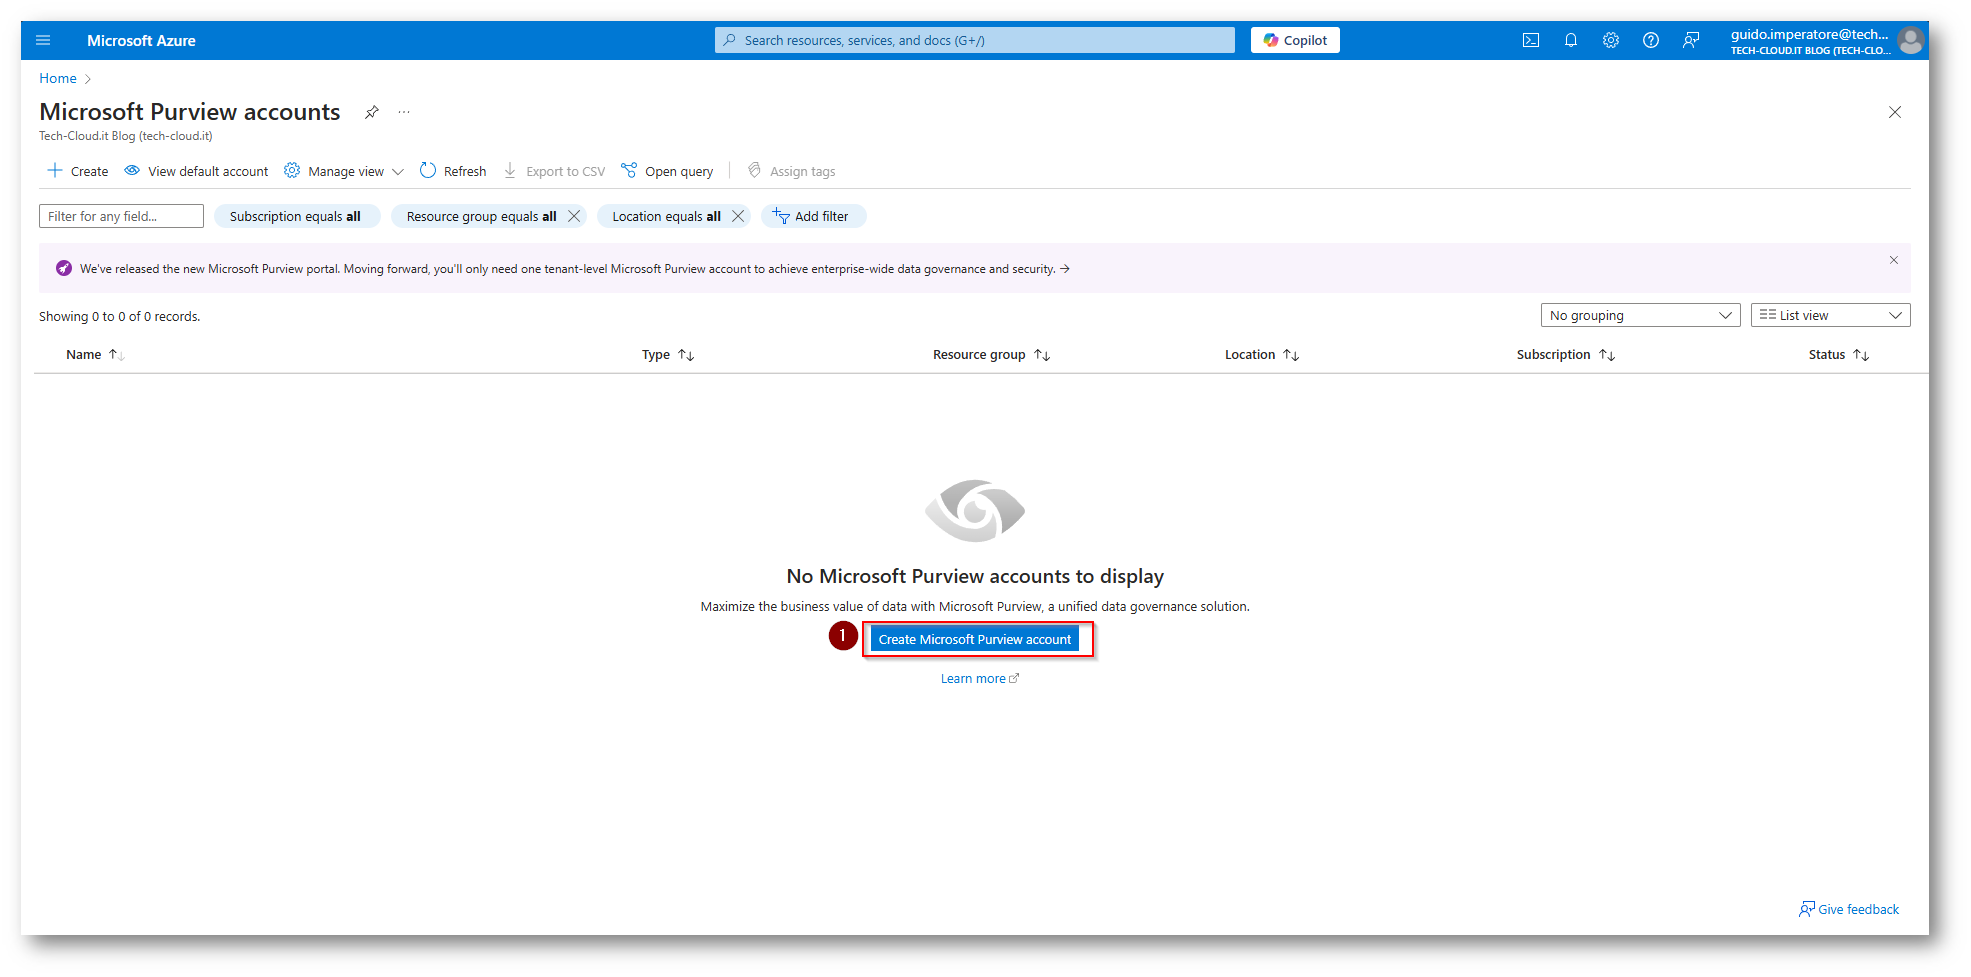Open the Help question mark menu
1971x977 pixels.
point(1651,41)
